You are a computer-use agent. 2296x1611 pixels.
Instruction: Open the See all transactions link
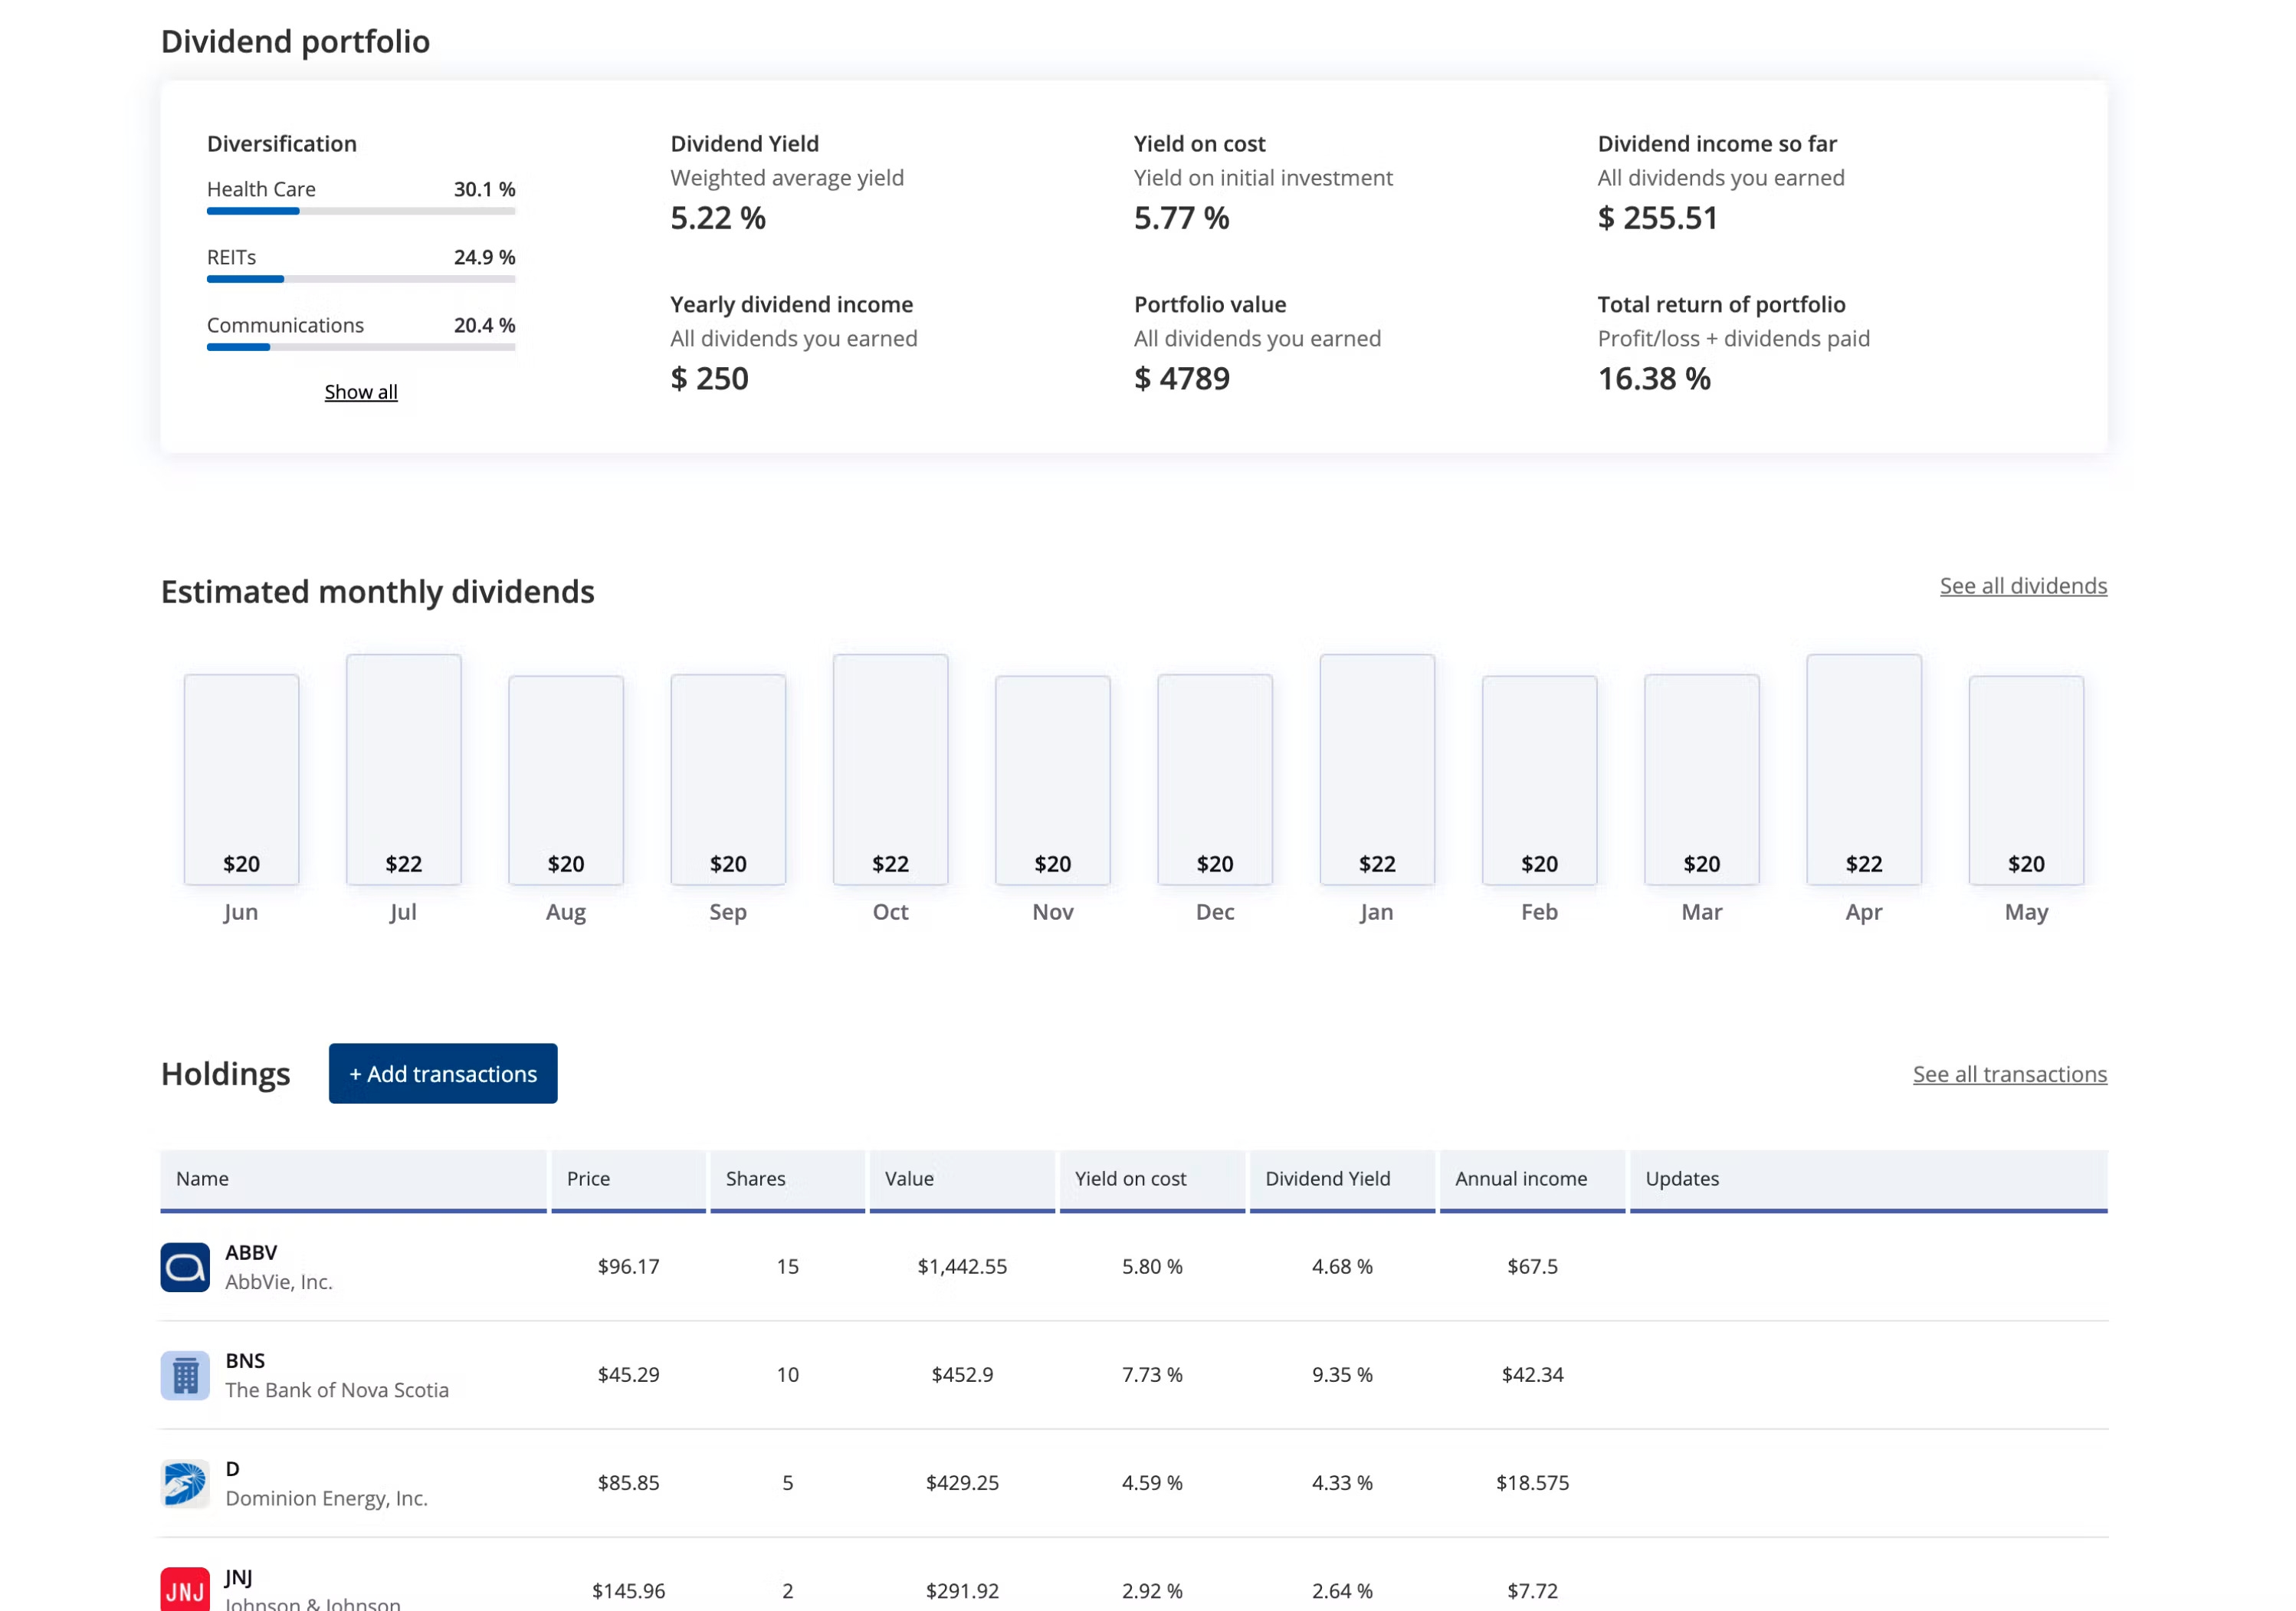tap(2009, 1074)
